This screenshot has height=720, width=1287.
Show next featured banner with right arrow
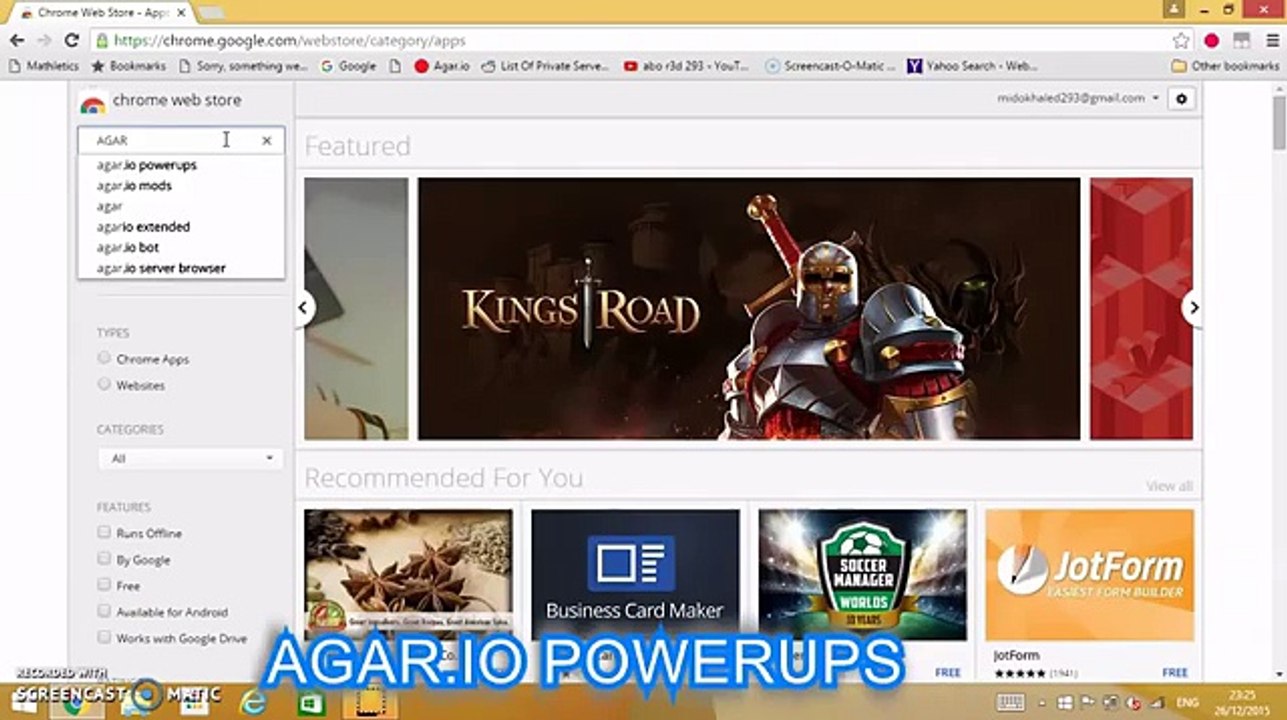[1191, 308]
